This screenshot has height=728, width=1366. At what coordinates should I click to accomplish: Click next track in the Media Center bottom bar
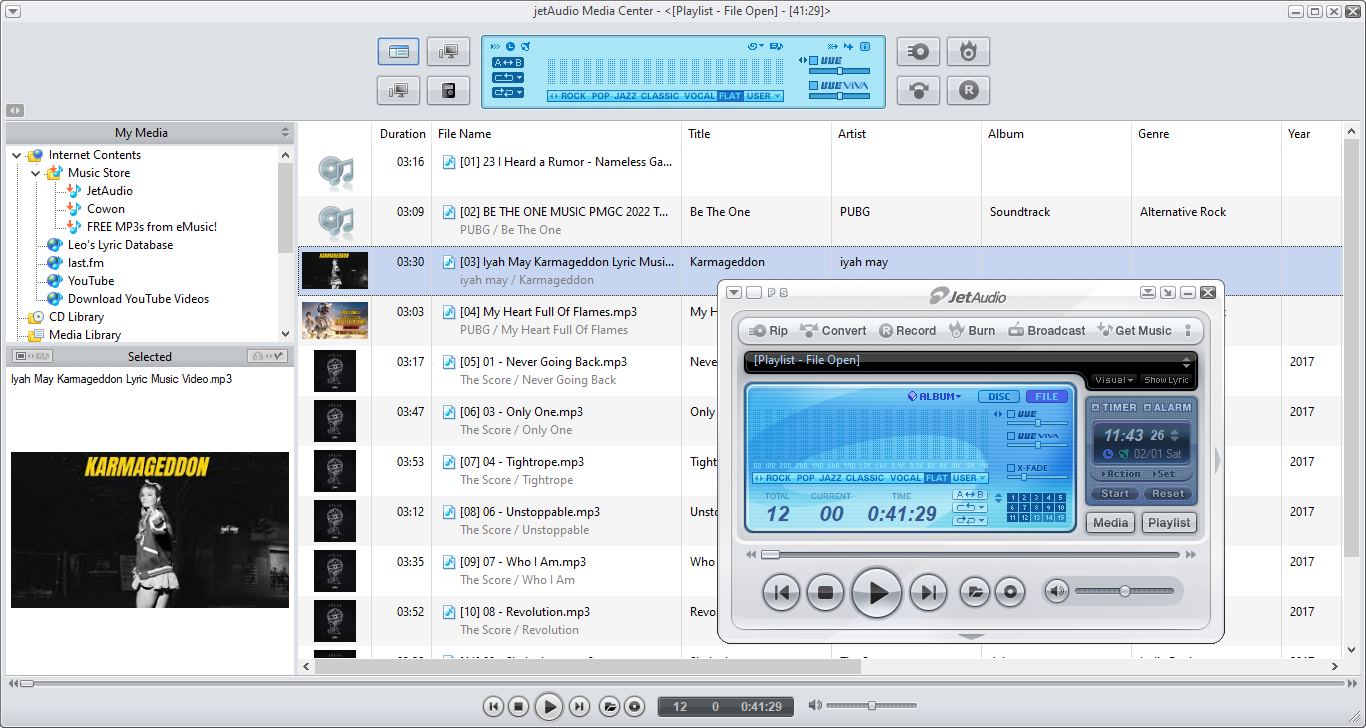(579, 707)
